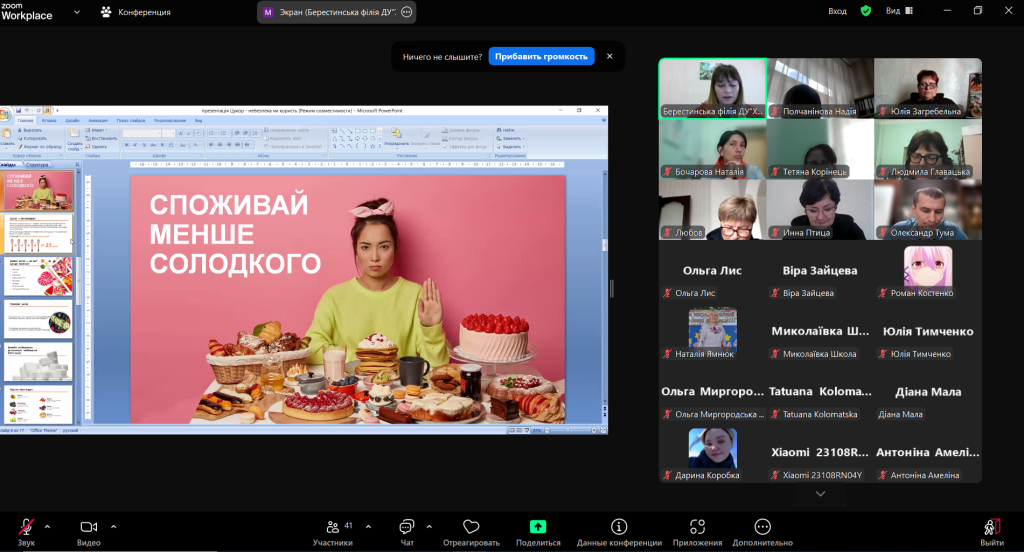
Task: Click the Вход sign-in link
Action: pyautogui.click(x=837, y=11)
